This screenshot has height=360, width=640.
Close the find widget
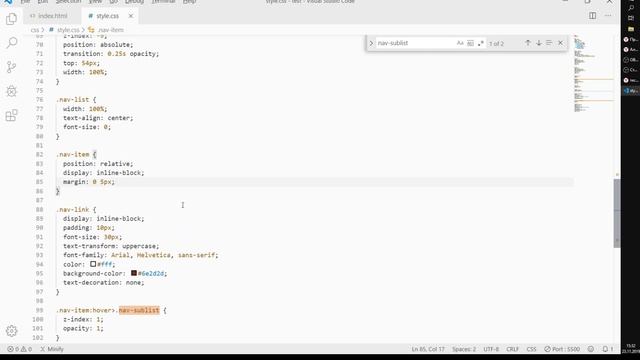pyautogui.click(x=560, y=43)
